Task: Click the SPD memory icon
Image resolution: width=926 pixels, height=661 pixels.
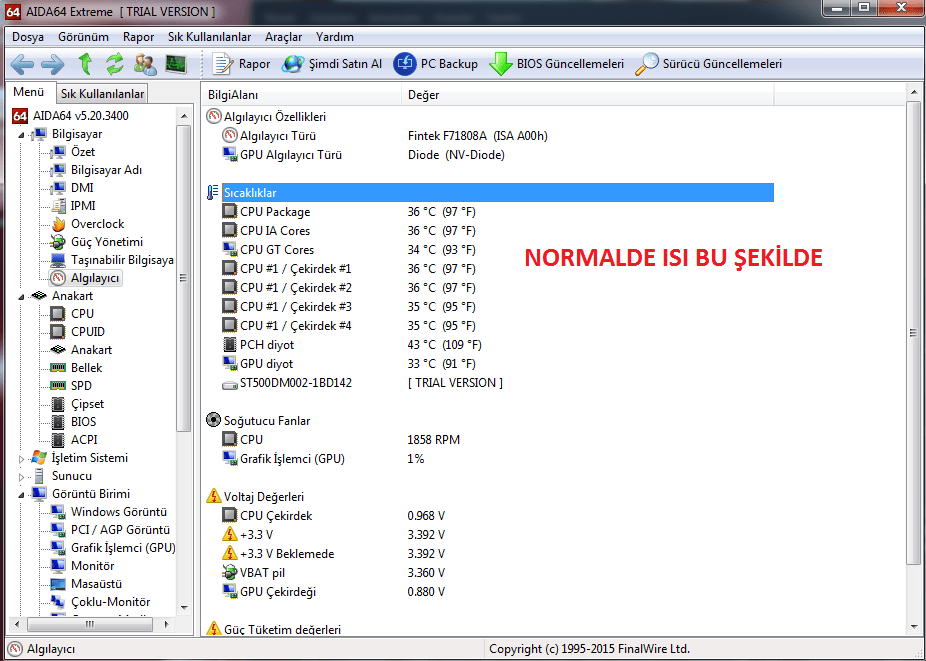Action: coord(58,386)
